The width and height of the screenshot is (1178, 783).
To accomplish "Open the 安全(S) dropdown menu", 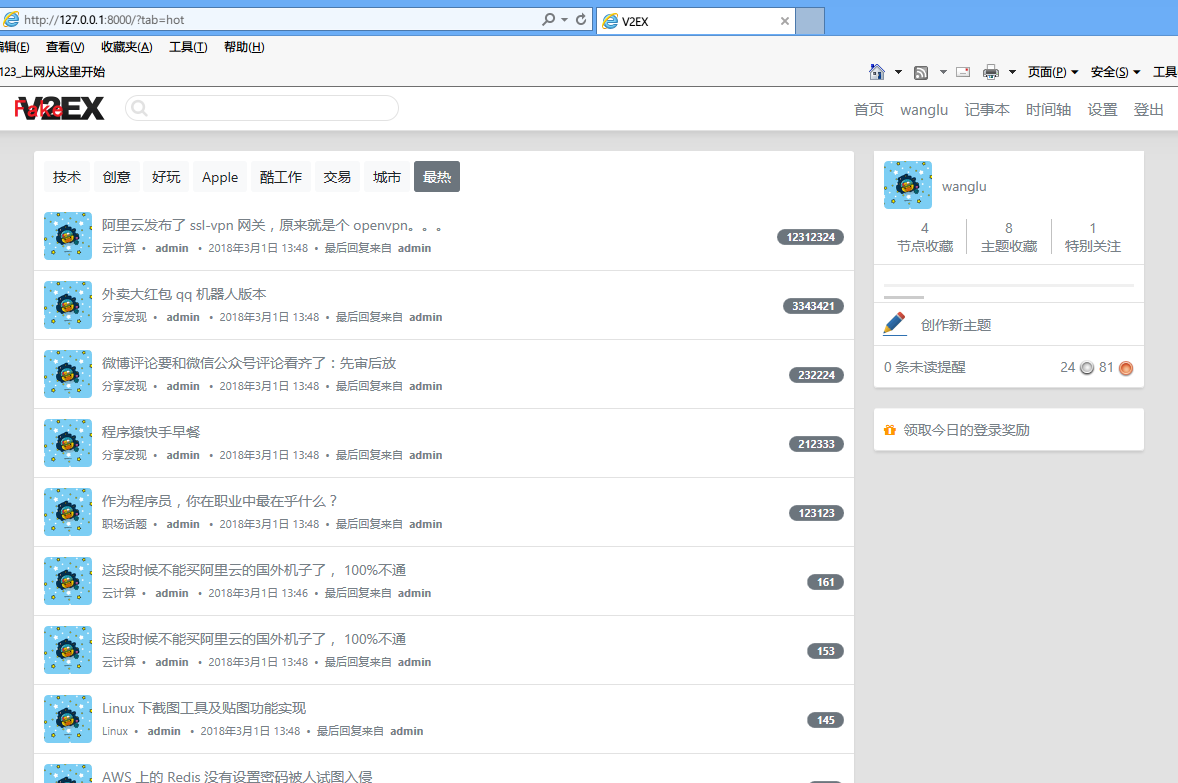I will tap(1115, 72).
